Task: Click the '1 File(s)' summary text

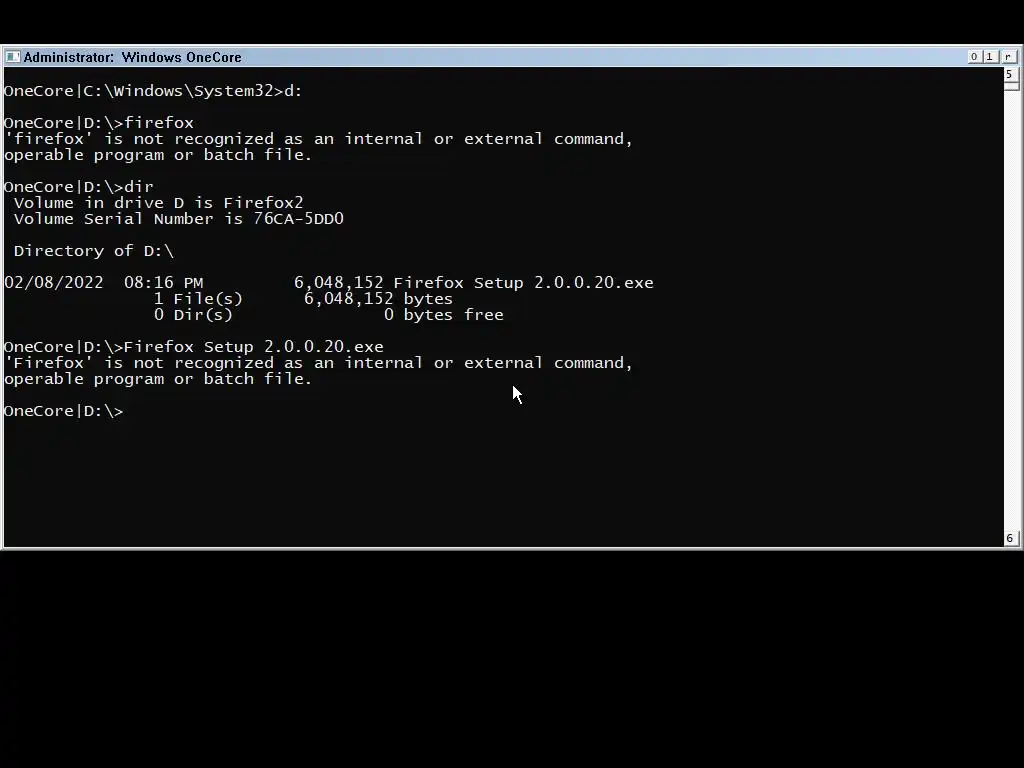Action: coord(198,299)
